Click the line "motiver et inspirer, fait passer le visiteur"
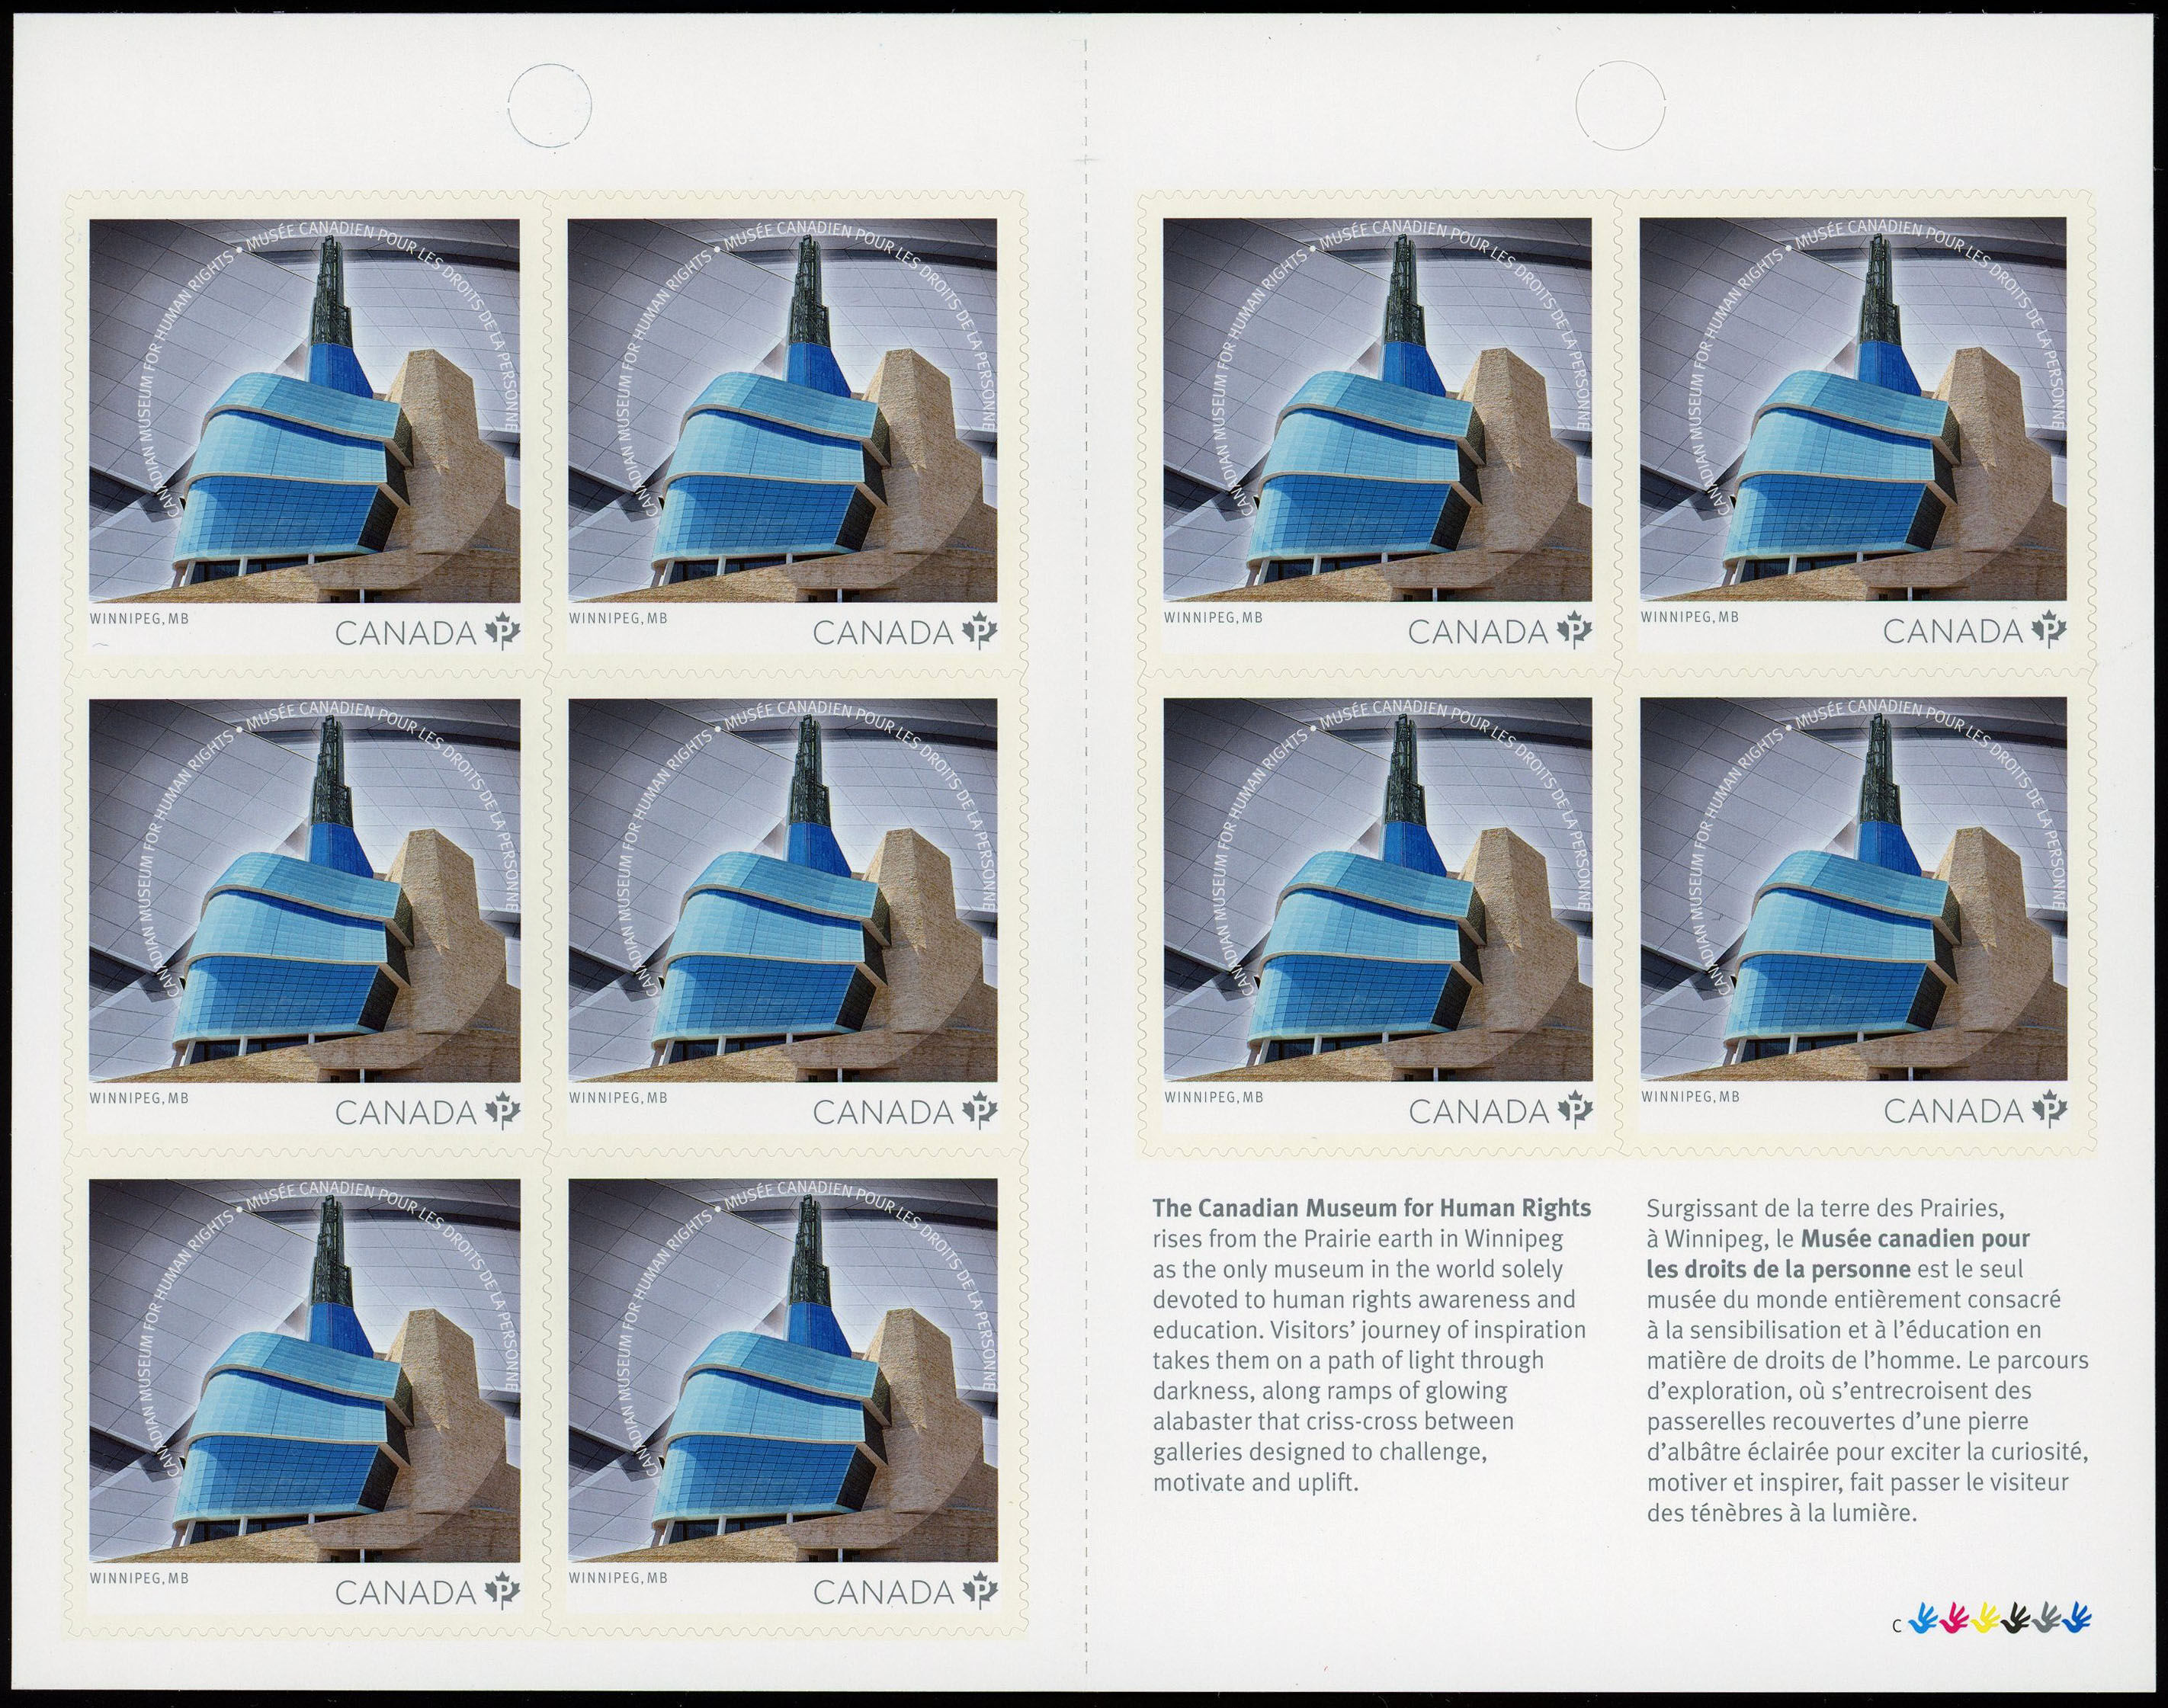This screenshot has width=2168, height=1708. (1858, 1482)
